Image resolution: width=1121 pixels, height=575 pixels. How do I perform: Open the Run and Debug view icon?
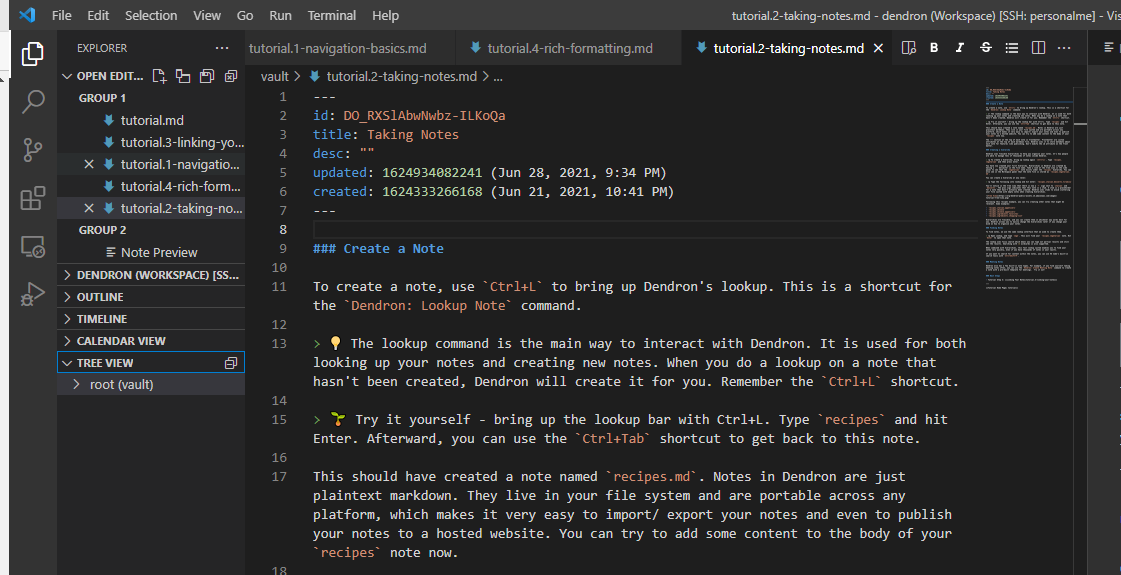tap(32, 294)
